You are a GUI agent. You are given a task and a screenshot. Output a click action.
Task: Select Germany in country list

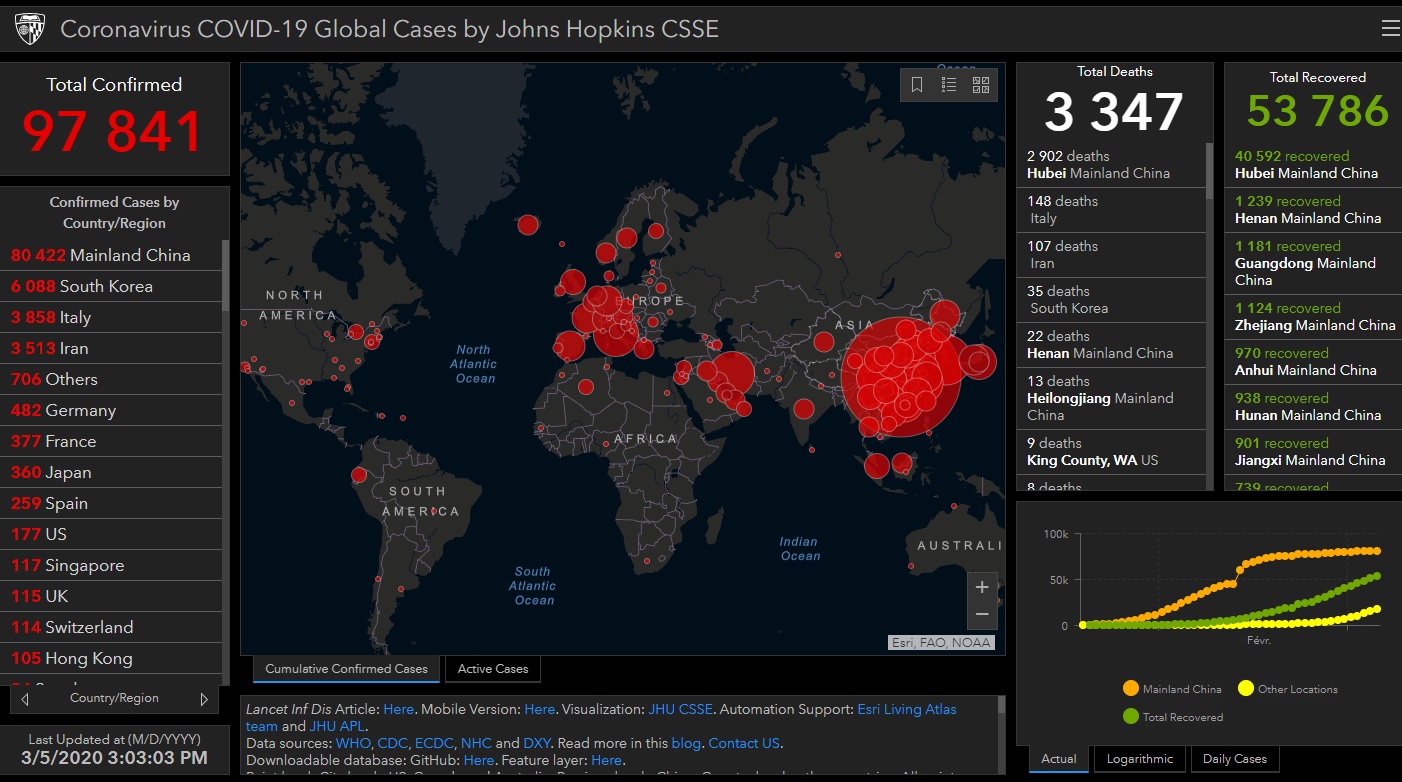click(x=111, y=410)
